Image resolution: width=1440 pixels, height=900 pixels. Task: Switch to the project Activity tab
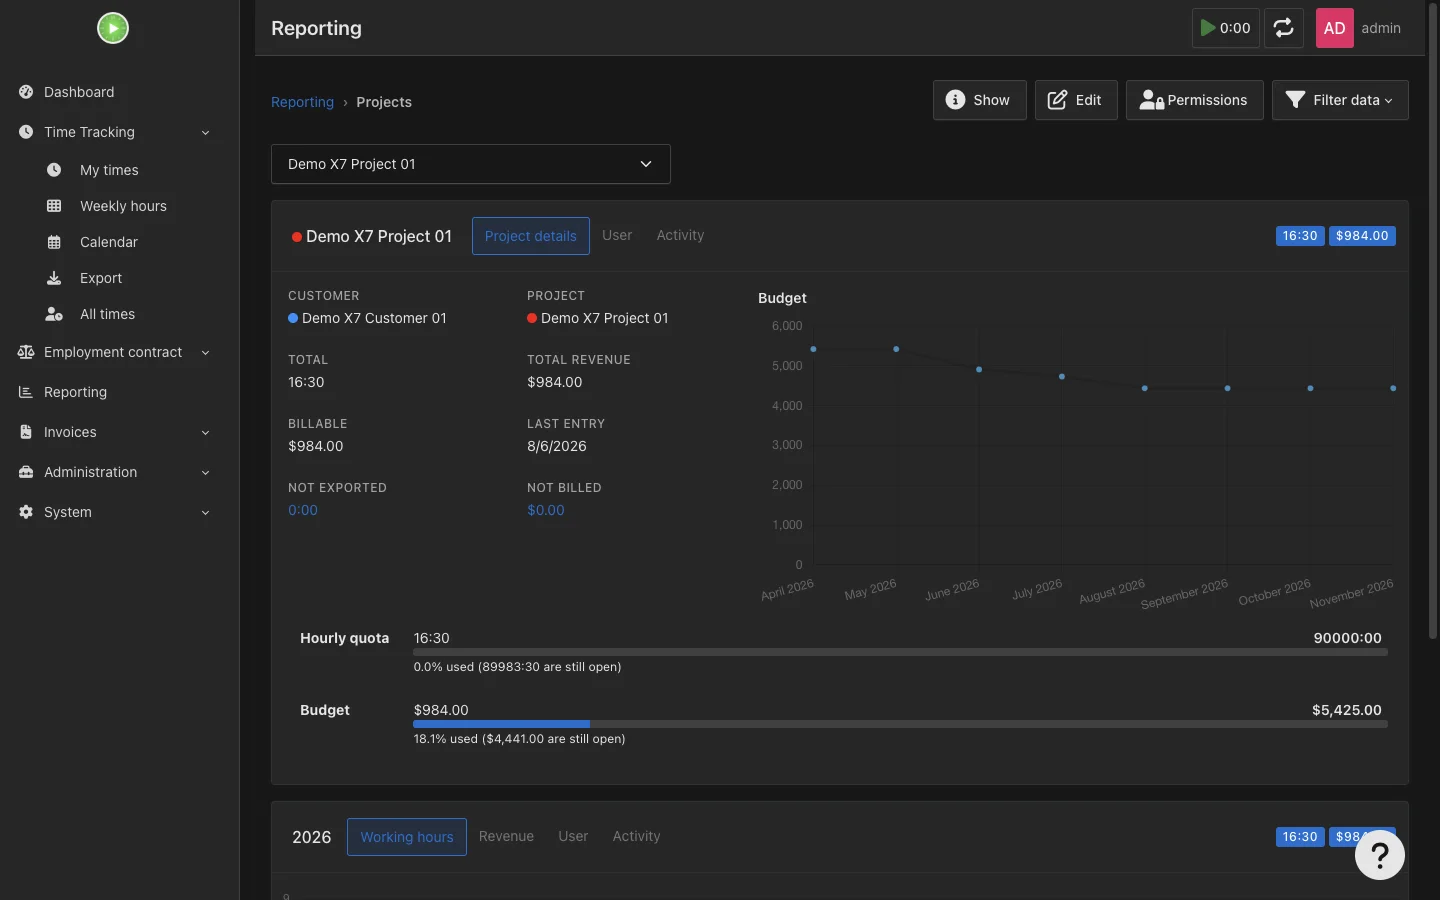pos(680,235)
